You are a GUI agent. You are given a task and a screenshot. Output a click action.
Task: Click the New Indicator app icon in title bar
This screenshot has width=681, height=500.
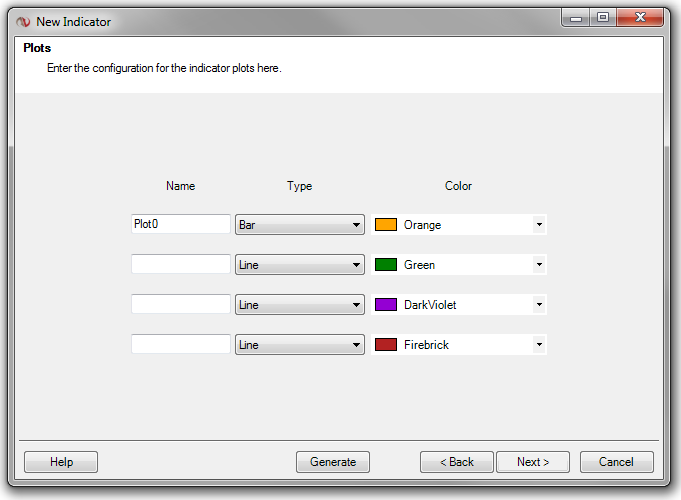click(23, 22)
